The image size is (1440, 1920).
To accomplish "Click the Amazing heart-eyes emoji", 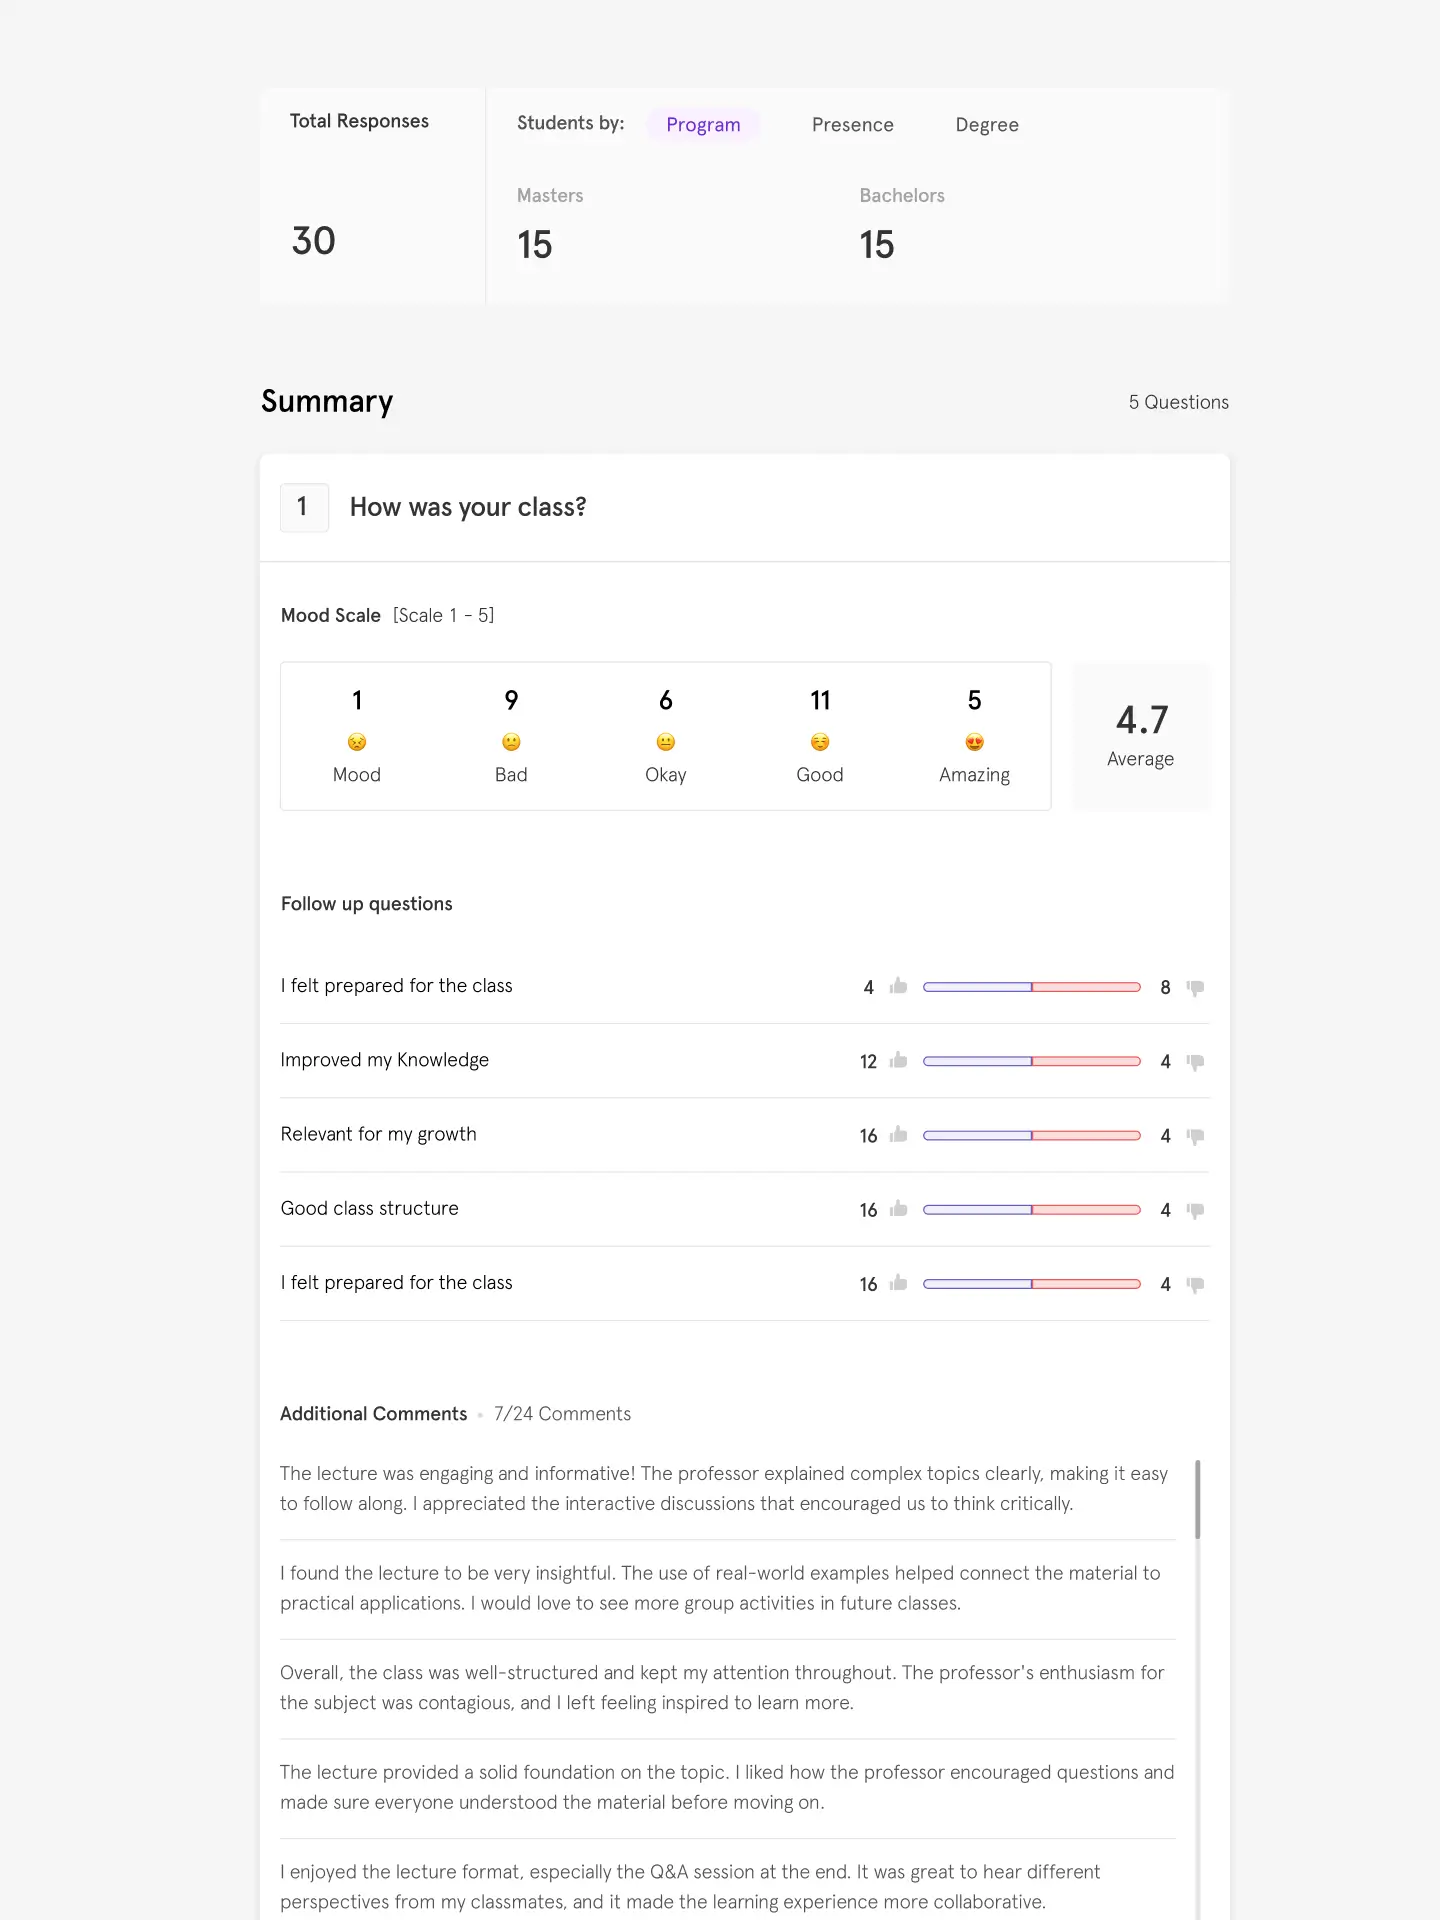I will coord(975,742).
